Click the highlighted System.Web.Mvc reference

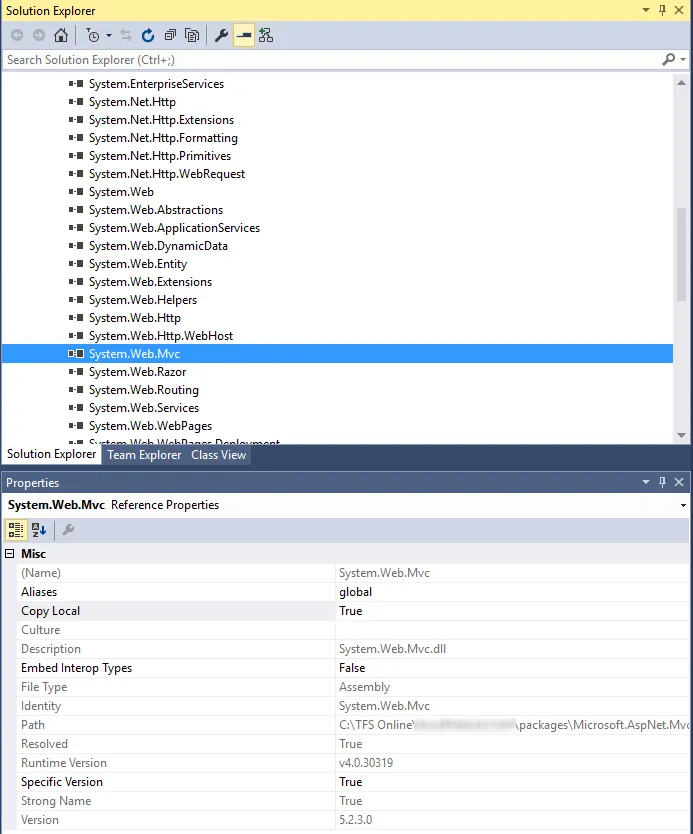click(337, 354)
